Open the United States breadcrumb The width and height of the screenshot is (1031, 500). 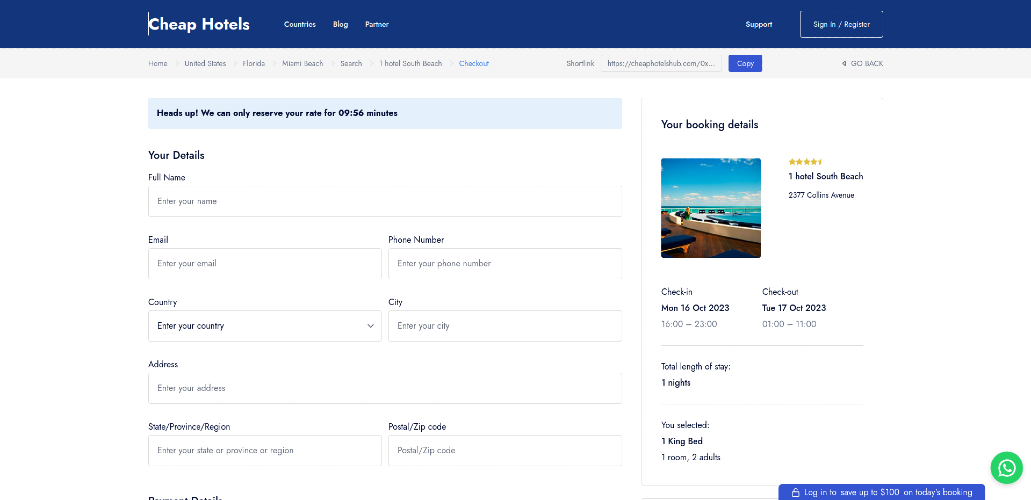pos(205,64)
